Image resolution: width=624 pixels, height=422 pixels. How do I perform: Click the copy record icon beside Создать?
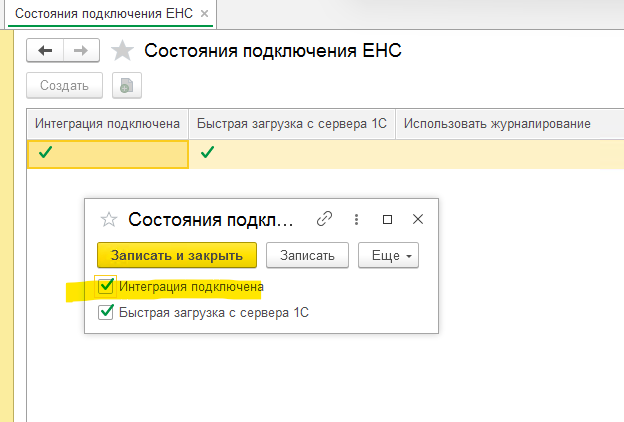(x=127, y=86)
